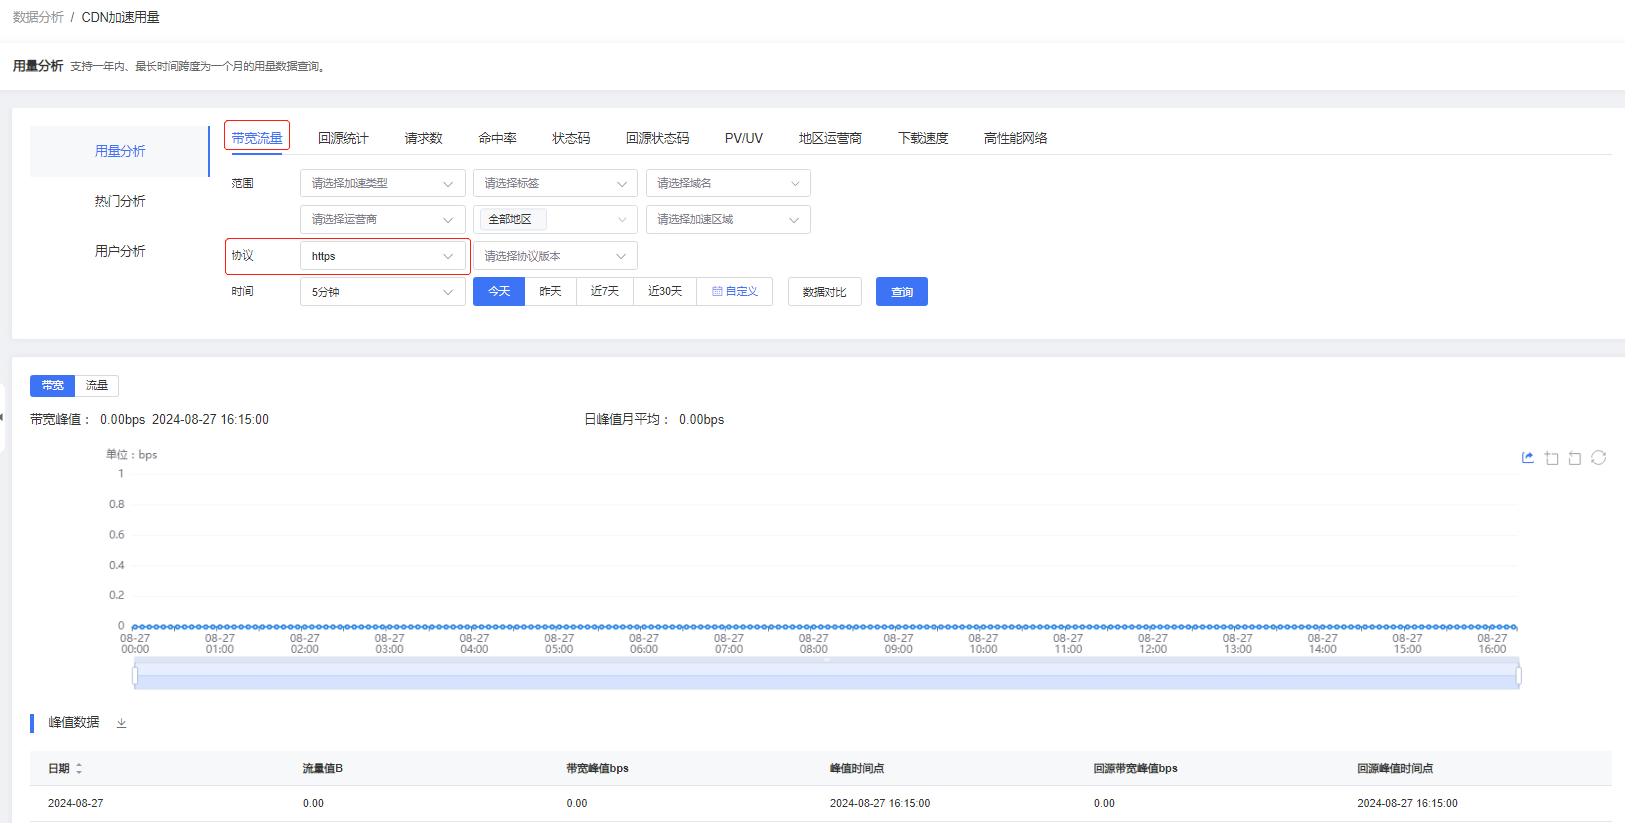Switch to the 请求数 tab
Screen dimensions: 1625x823
pyautogui.click(x=423, y=138)
